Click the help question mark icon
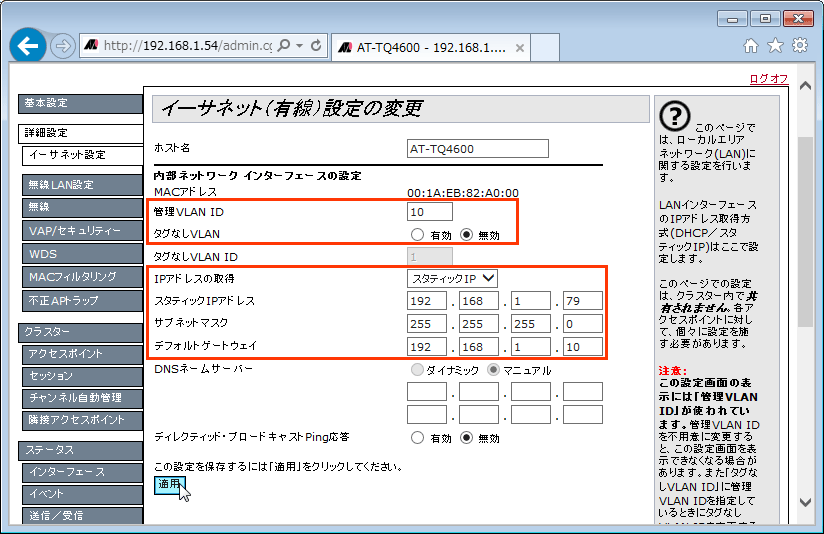The image size is (824, 534). [675, 116]
